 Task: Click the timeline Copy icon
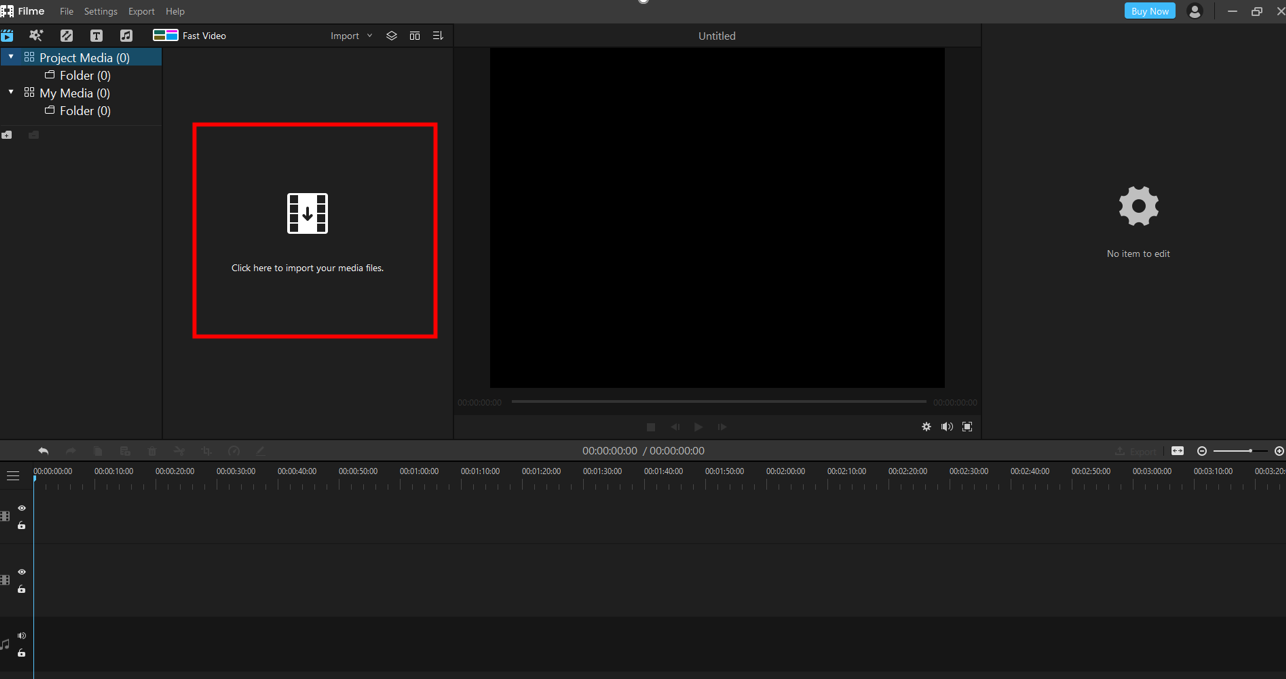98,451
